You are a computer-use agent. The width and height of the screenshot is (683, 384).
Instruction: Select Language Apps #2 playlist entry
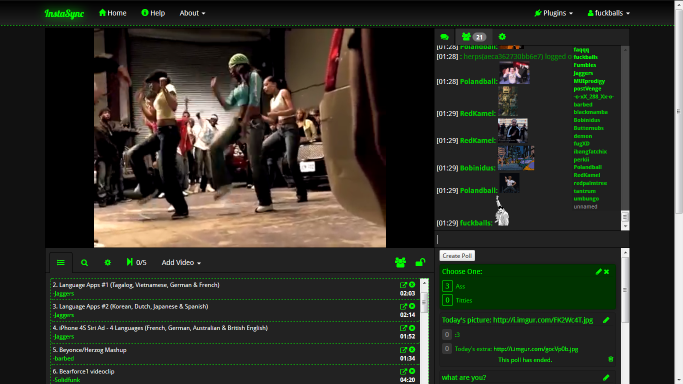point(235,310)
